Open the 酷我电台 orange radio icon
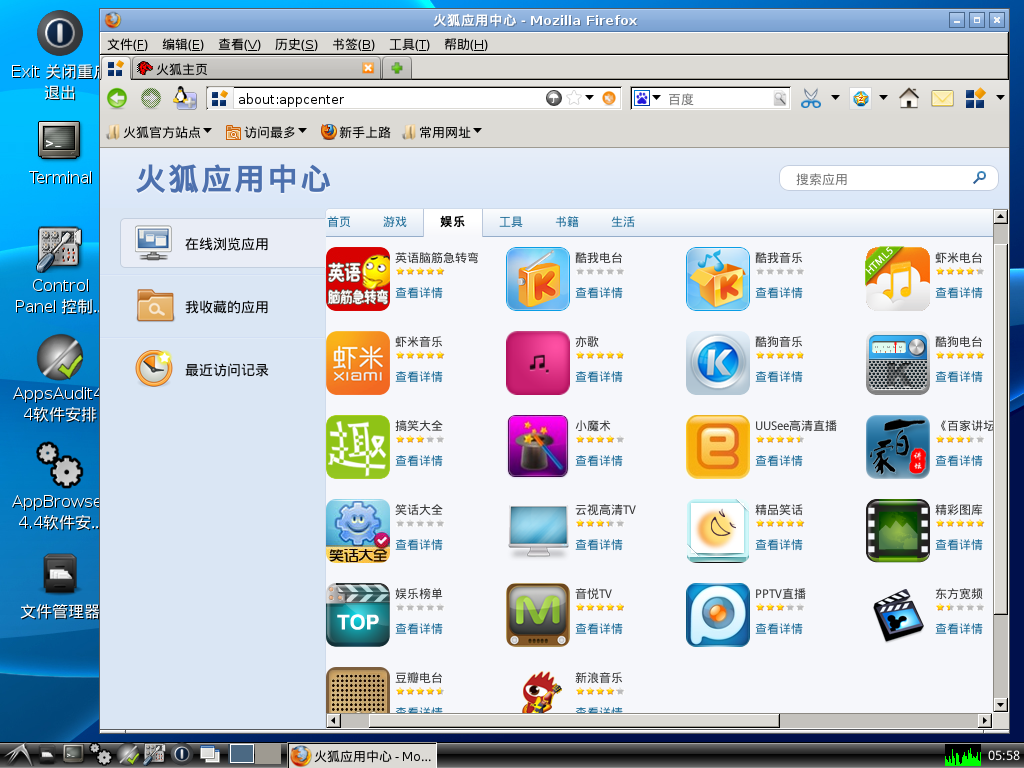Image resolution: width=1024 pixels, height=768 pixels. click(537, 279)
